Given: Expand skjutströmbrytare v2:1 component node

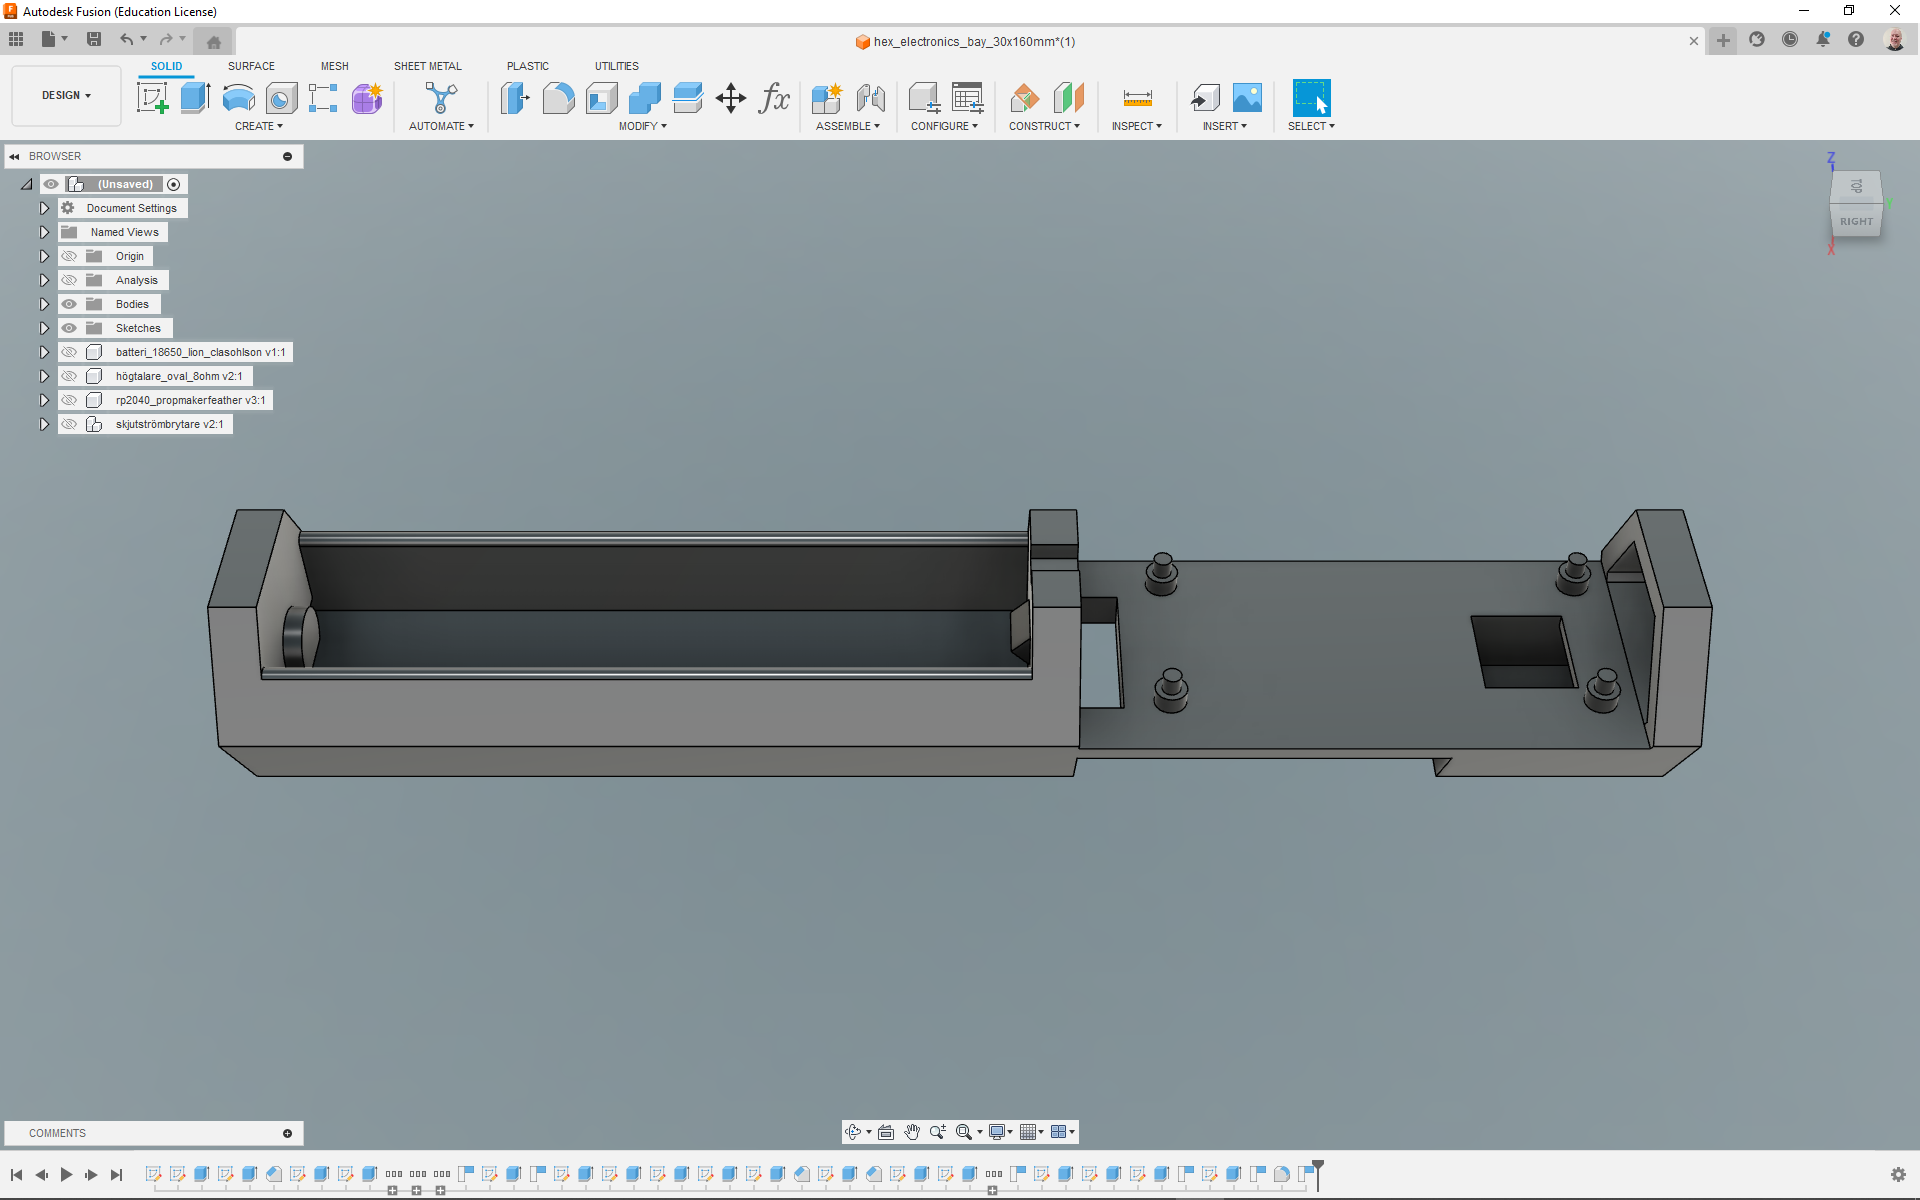Looking at the screenshot, I should point(44,424).
